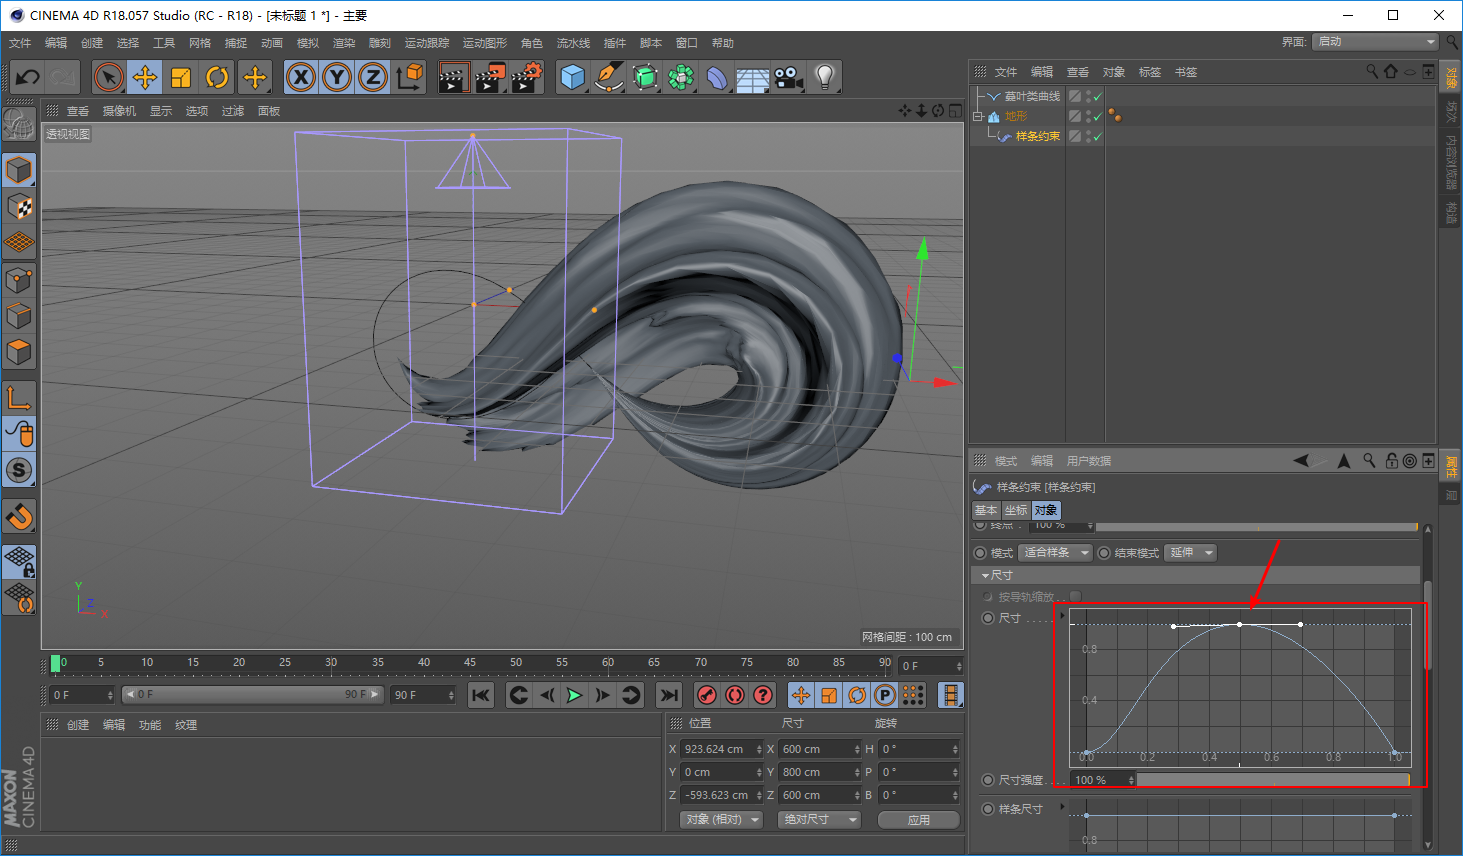
Task: Select the 蔓叶类曲线 object in tree
Action: pyautogui.click(x=1032, y=96)
